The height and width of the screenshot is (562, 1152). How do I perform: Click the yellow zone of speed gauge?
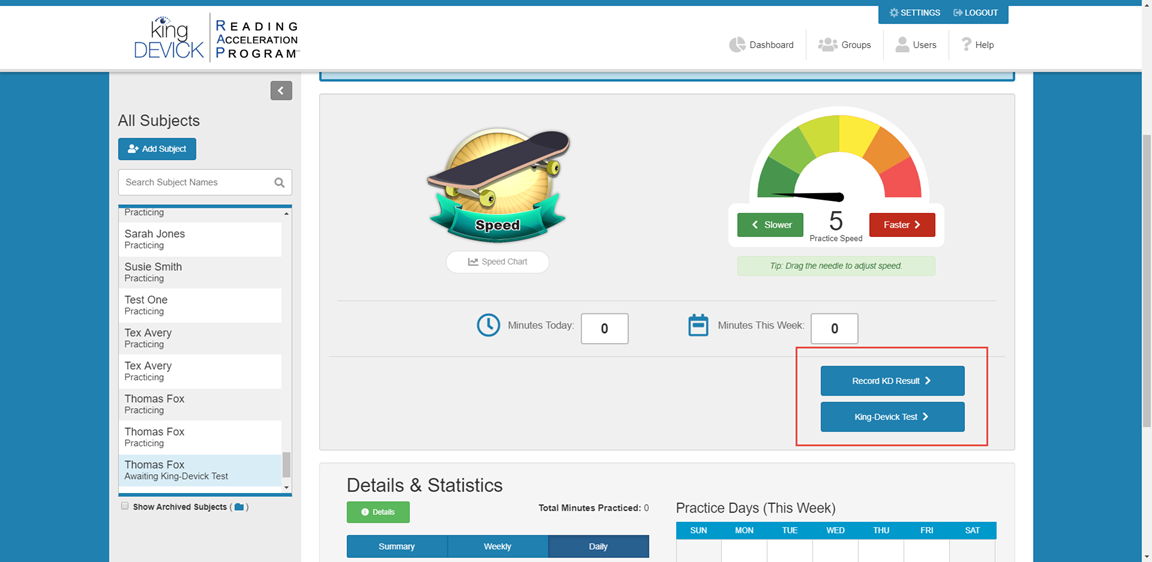tap(857, 134)
